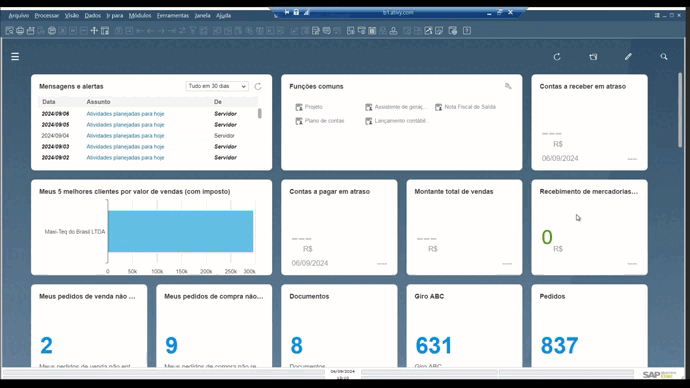Click the Find binoculars toolbar icon
The width and height of the screenshot is (690, 388).
(118, 31)
